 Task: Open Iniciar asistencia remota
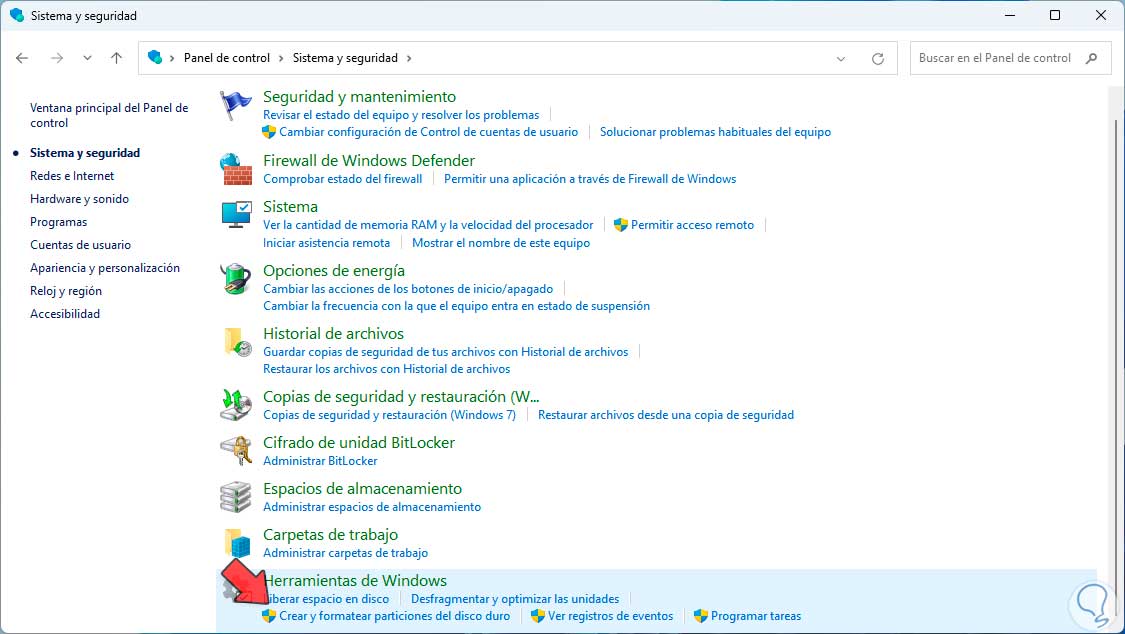(x=326, y=243)
